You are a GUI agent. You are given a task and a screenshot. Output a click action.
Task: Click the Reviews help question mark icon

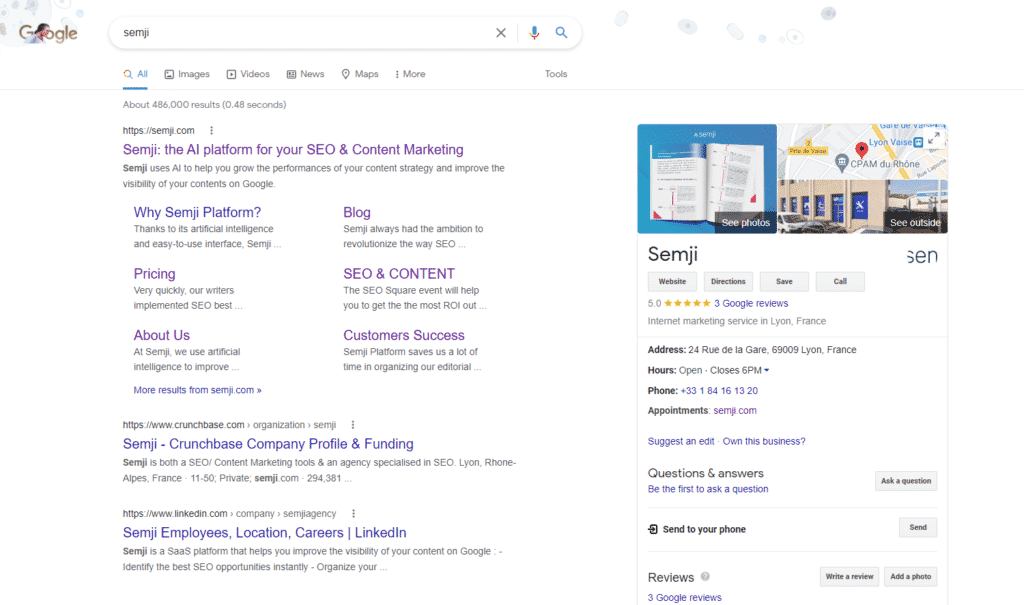[x=705, y=576]
